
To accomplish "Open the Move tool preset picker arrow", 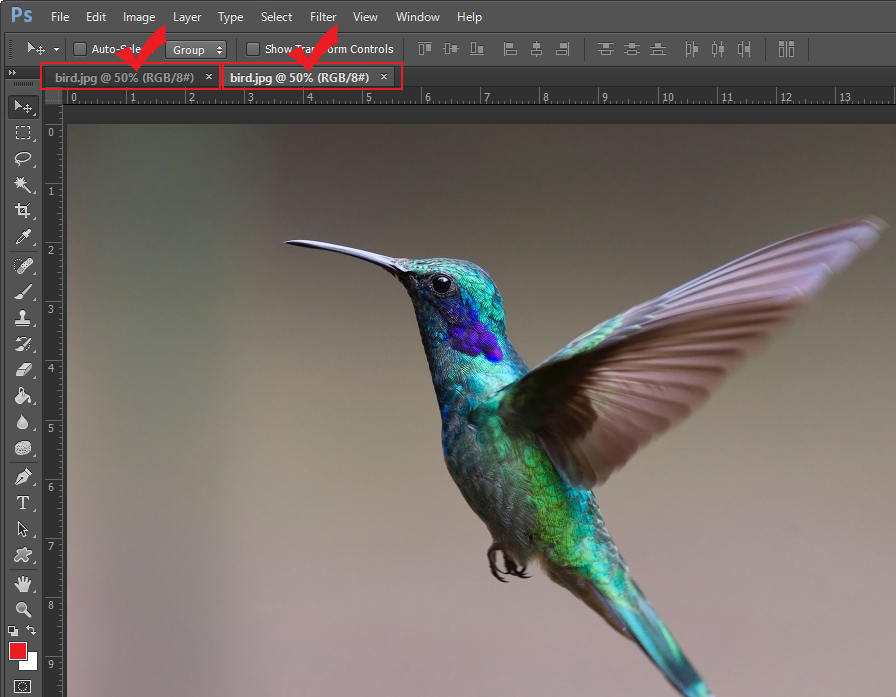I will point(56,49).
